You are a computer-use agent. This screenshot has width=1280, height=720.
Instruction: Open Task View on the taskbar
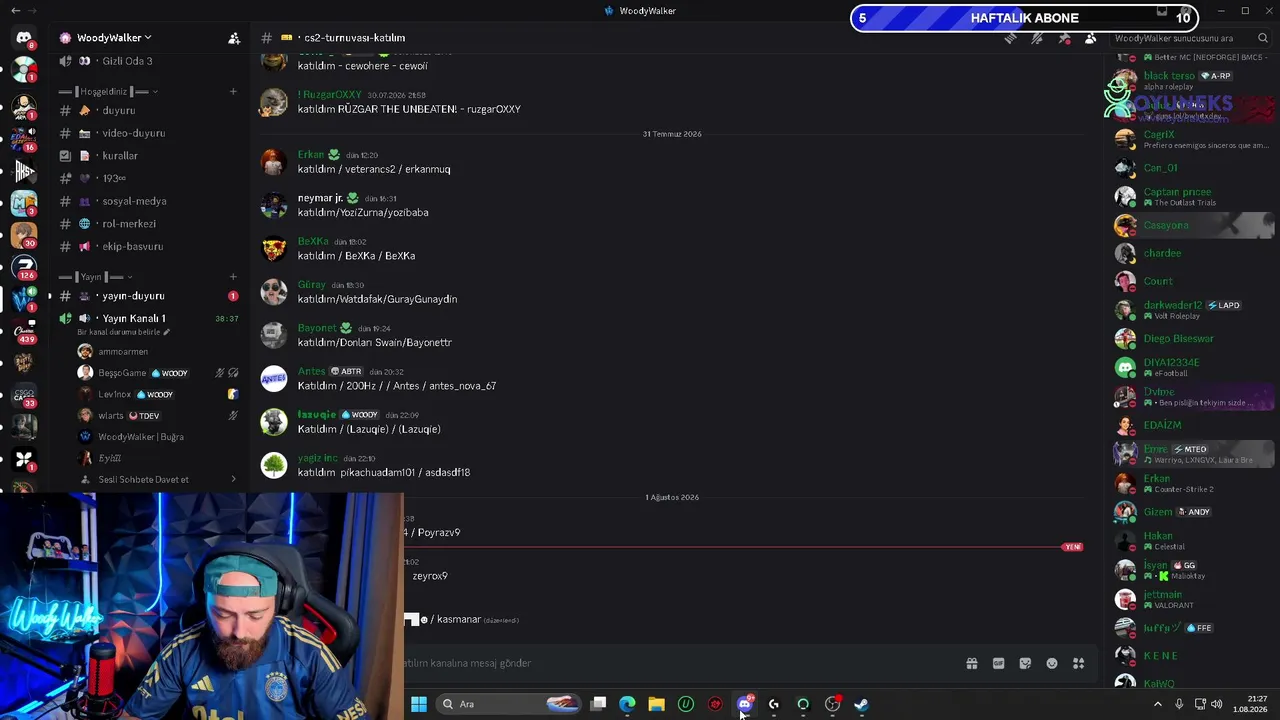click(x=598, y=704)
